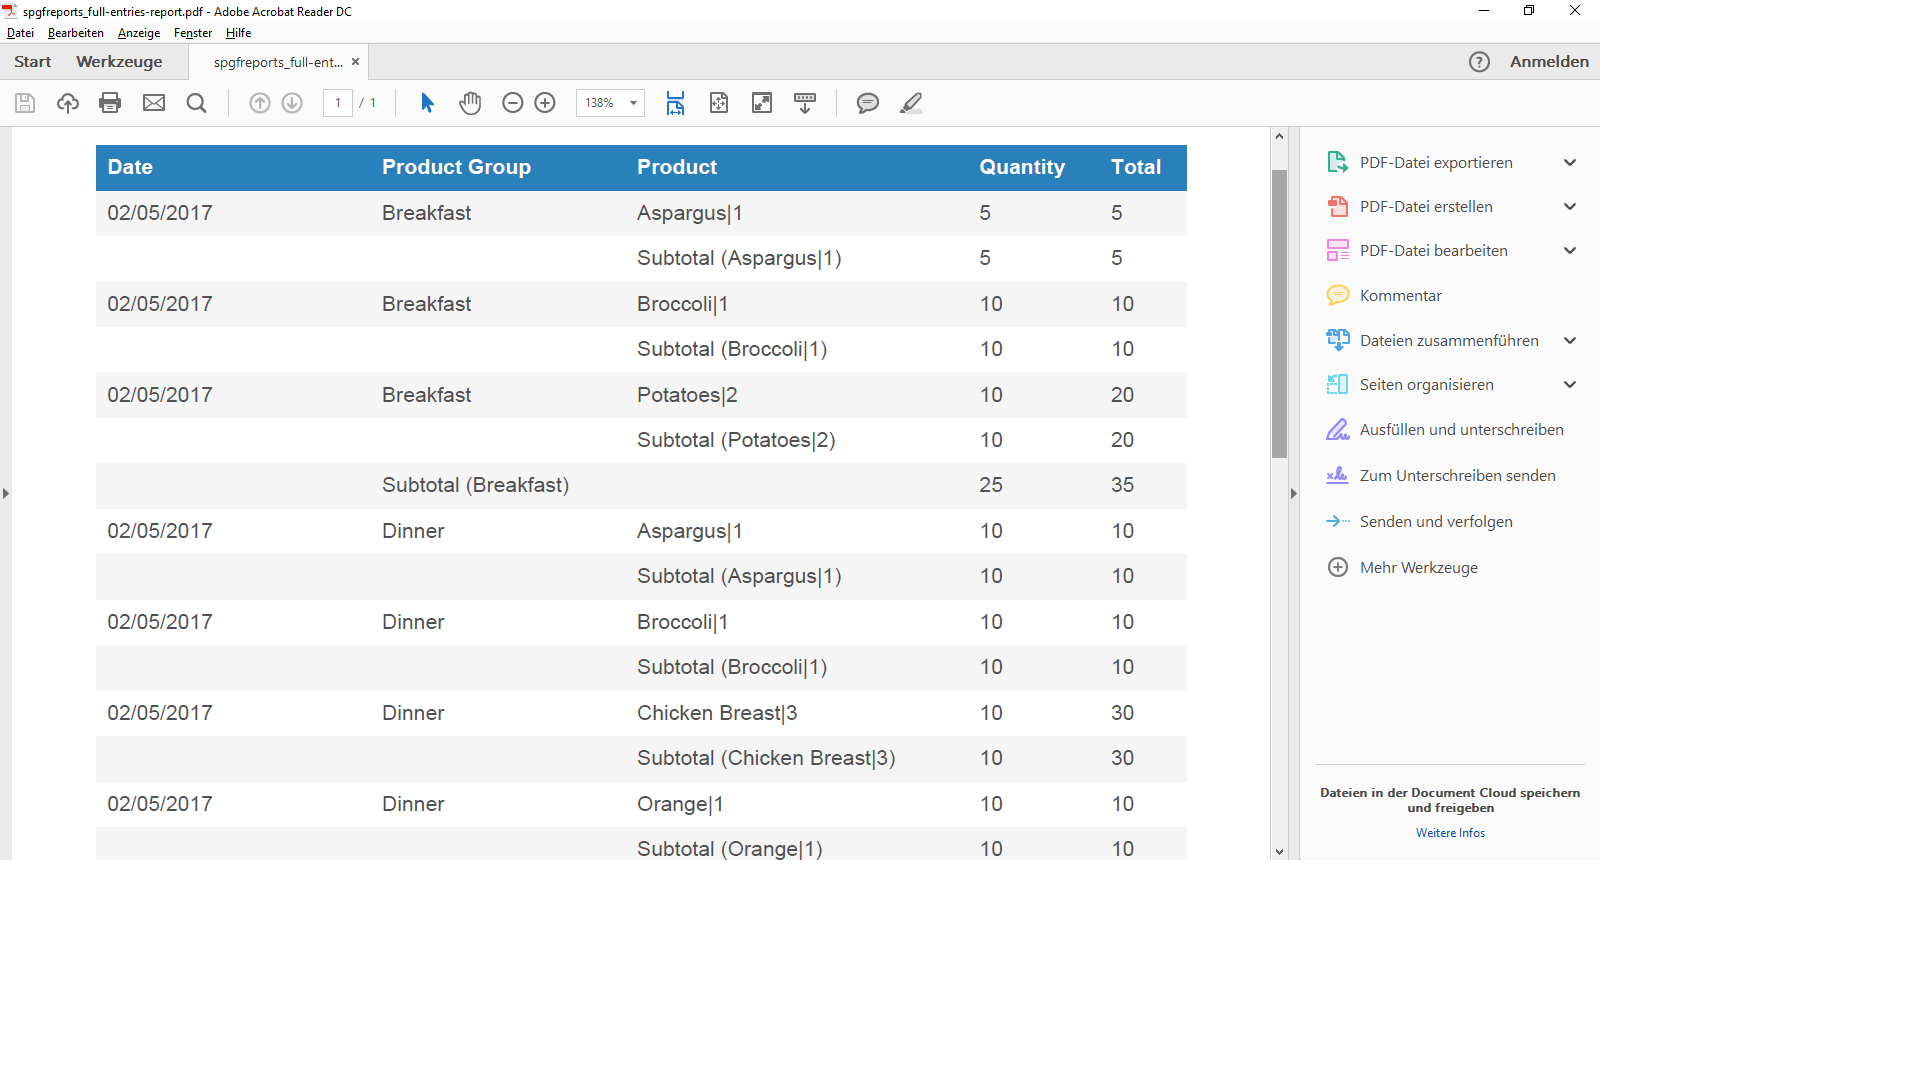Image resolution: width=1920 pixels, height=1080 pixels.
Task: Open the Anzeige menu
Action: point(139,33)
